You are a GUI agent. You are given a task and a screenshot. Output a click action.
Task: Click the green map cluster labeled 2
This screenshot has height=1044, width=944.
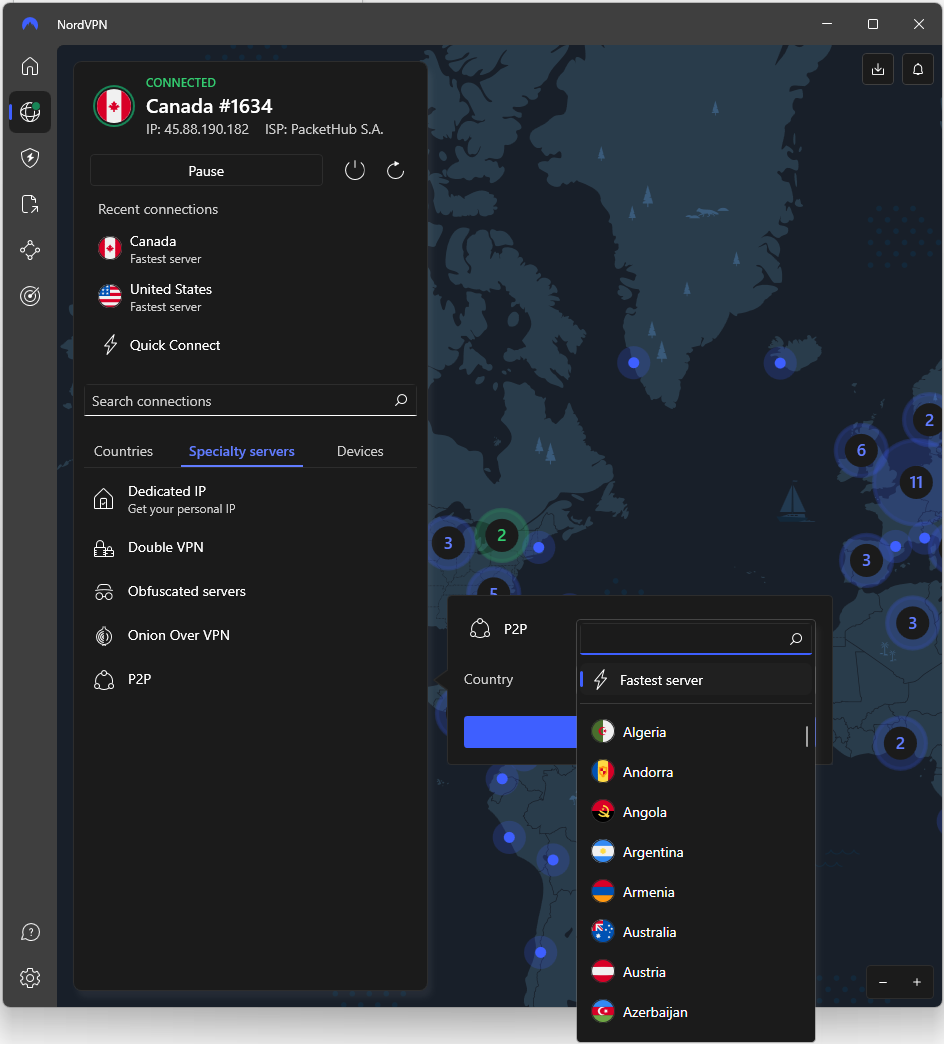(501, 535)
